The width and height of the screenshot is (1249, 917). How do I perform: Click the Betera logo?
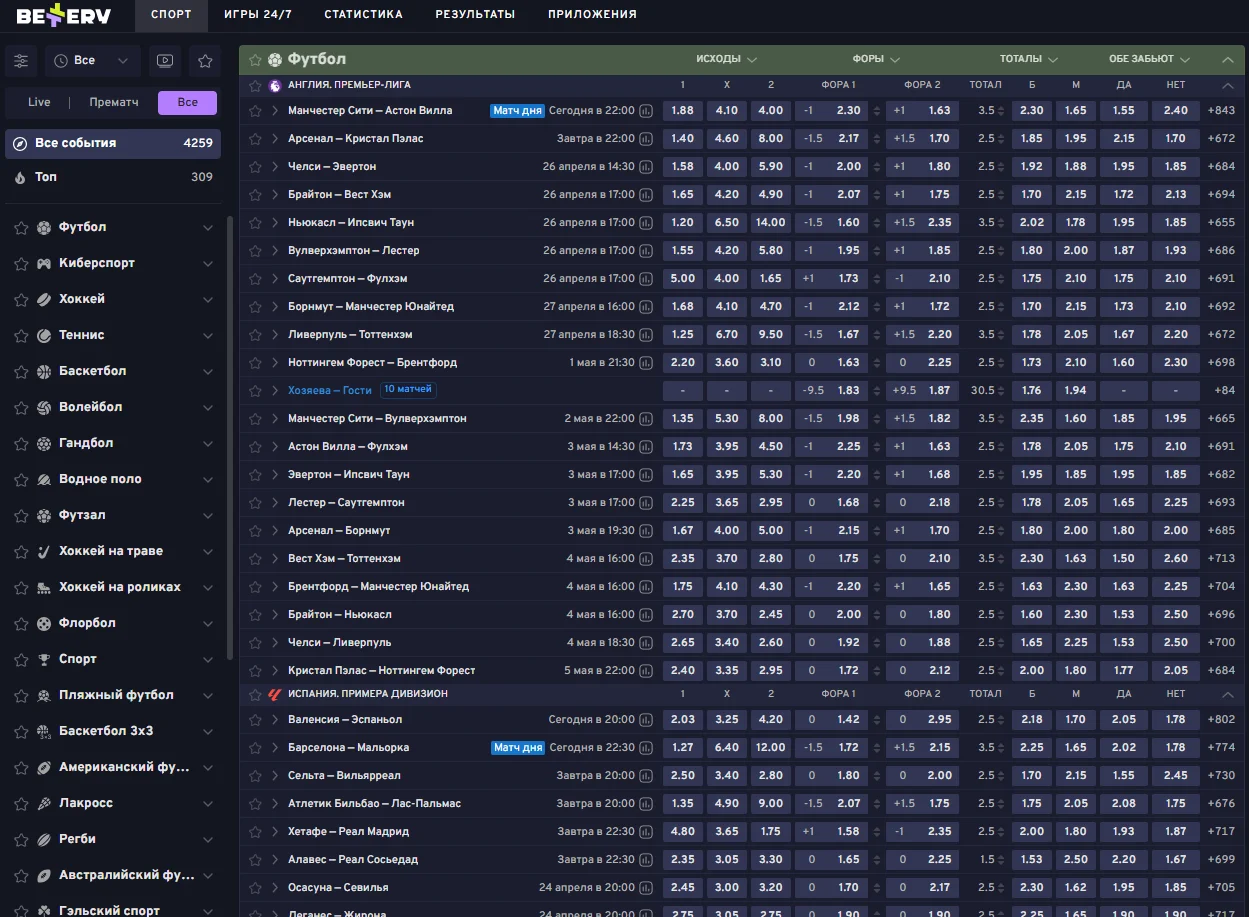[x=64, y=15]
